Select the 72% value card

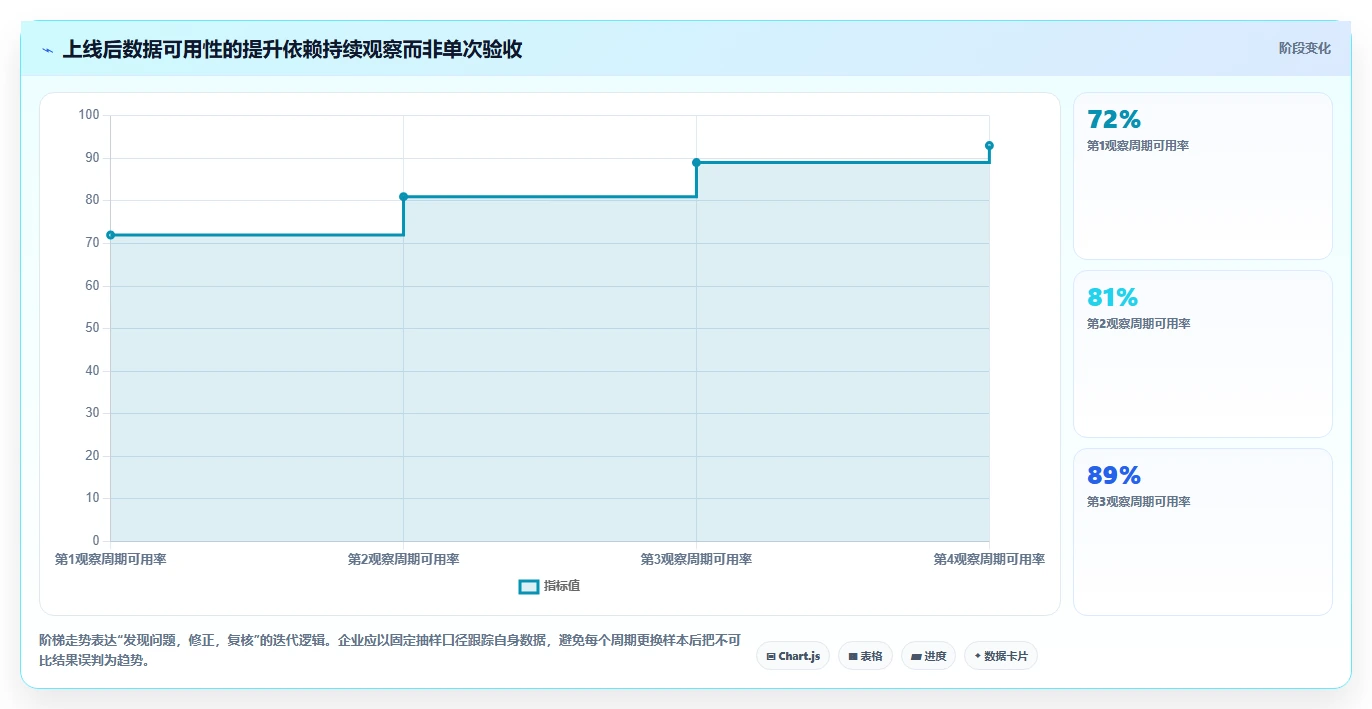click(1202, 176)
